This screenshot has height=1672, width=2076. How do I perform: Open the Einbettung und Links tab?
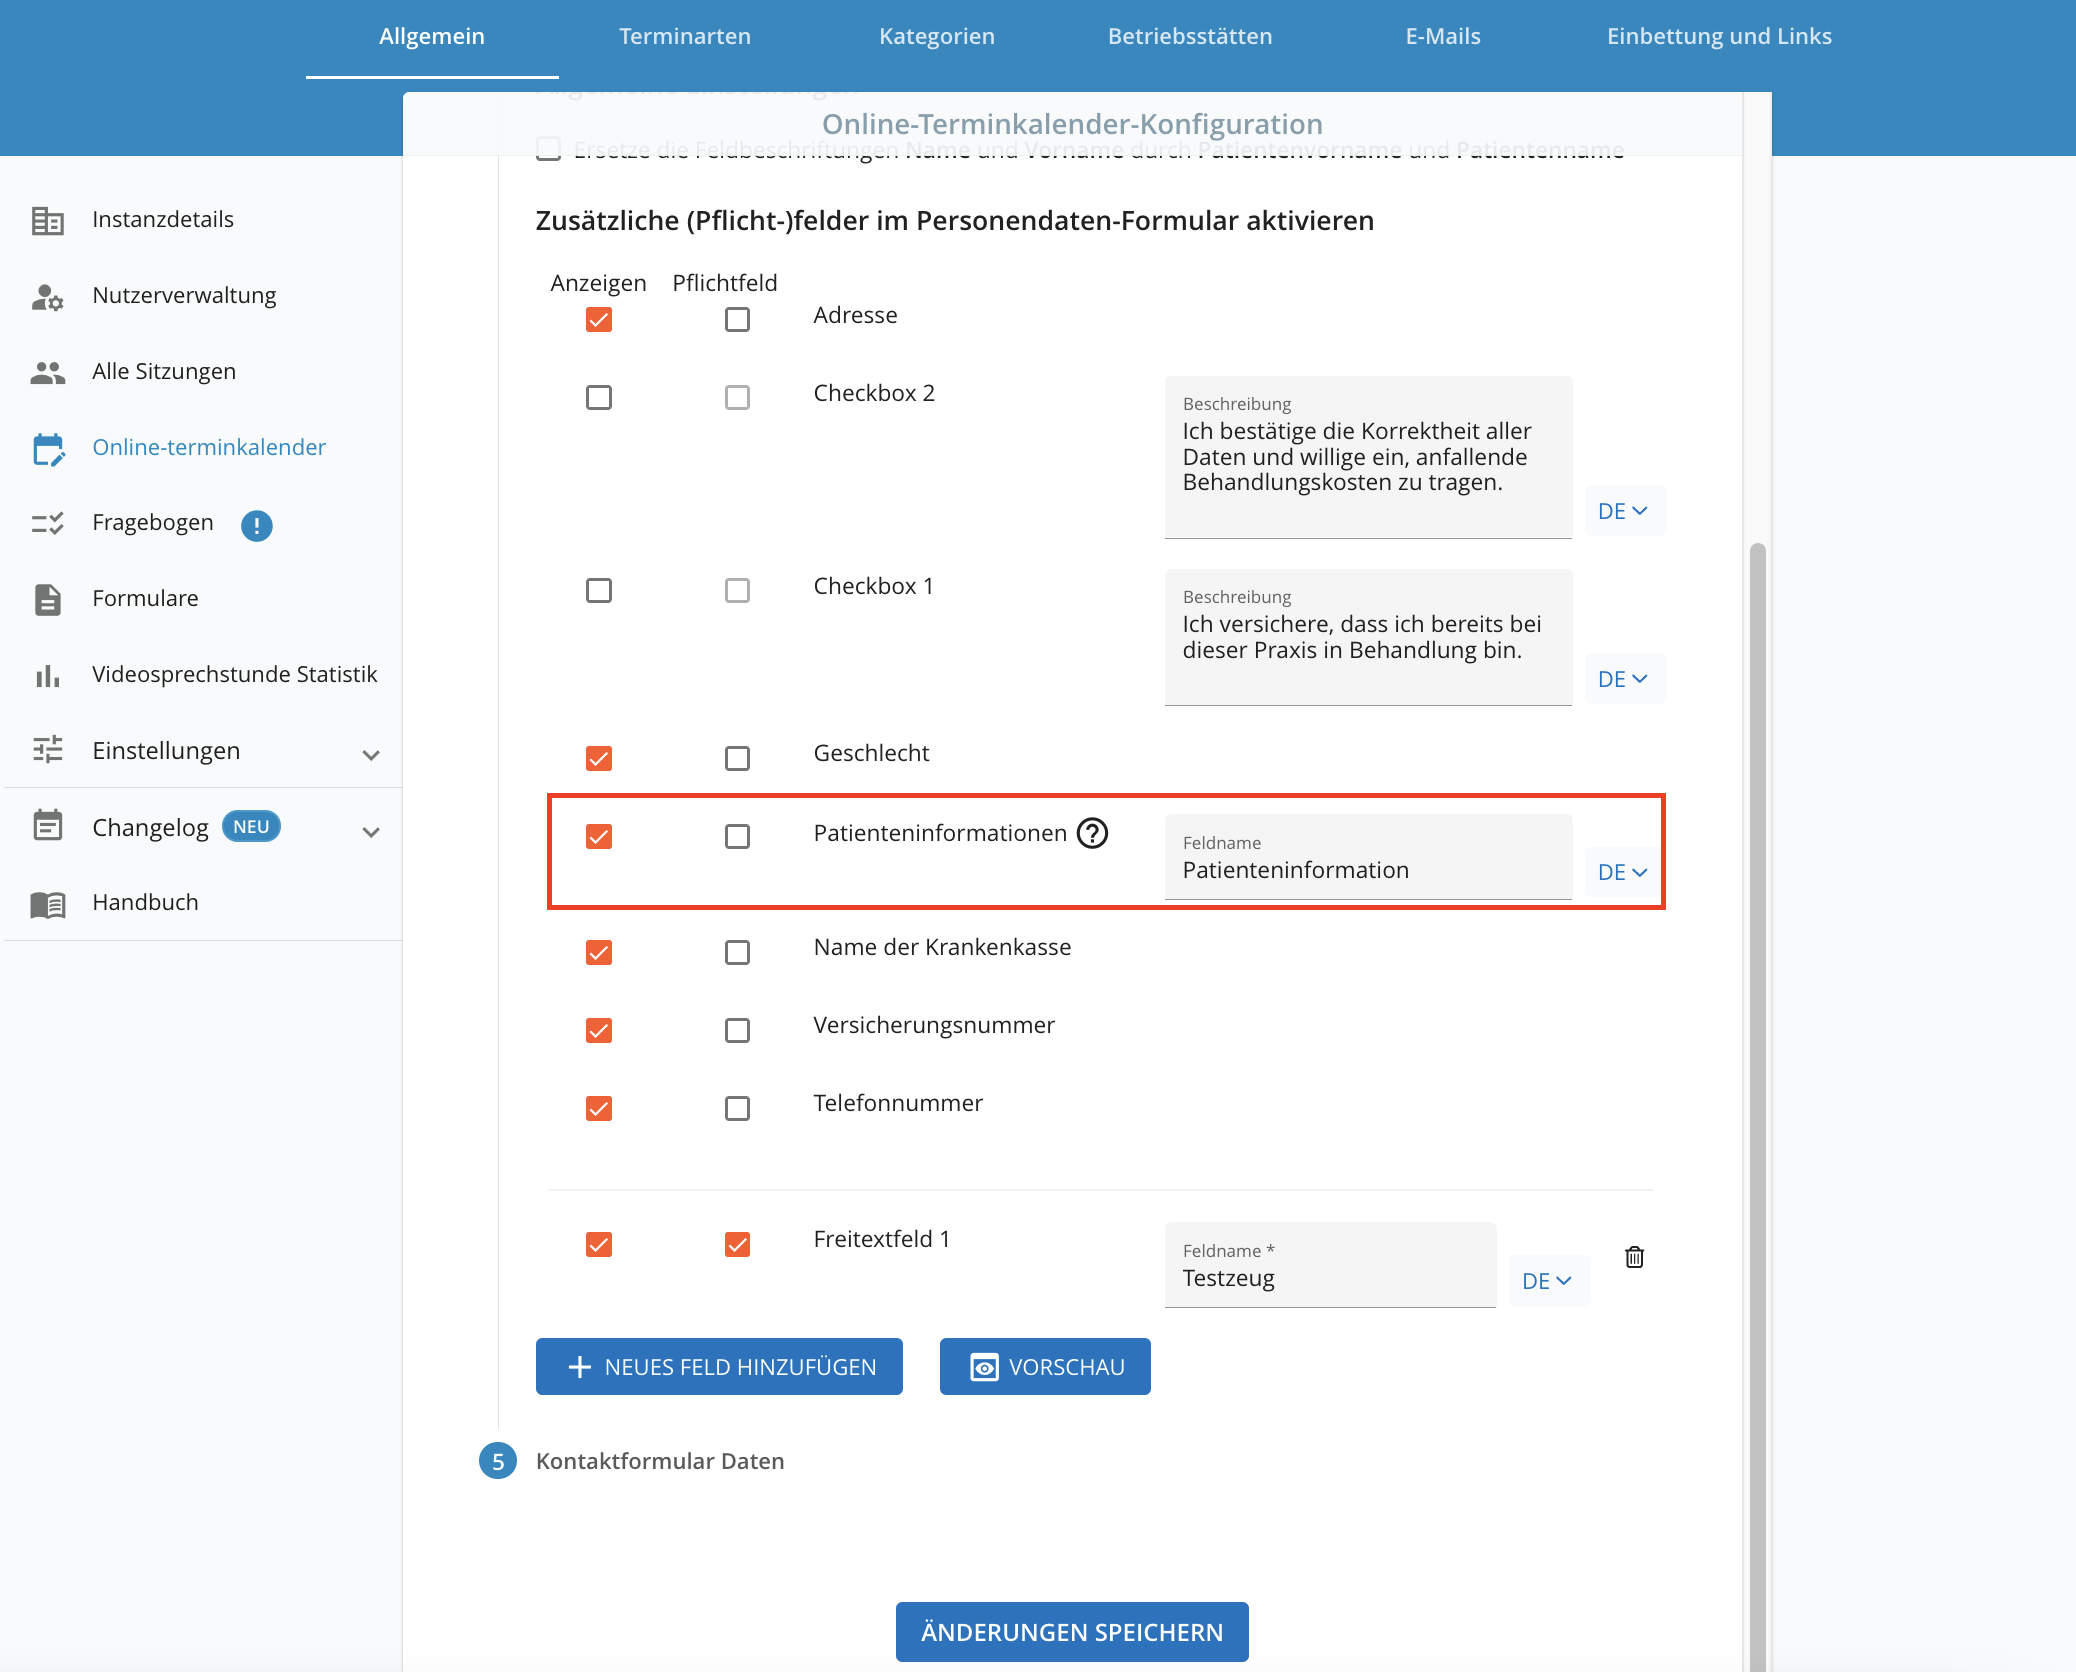click(1719, 37)
